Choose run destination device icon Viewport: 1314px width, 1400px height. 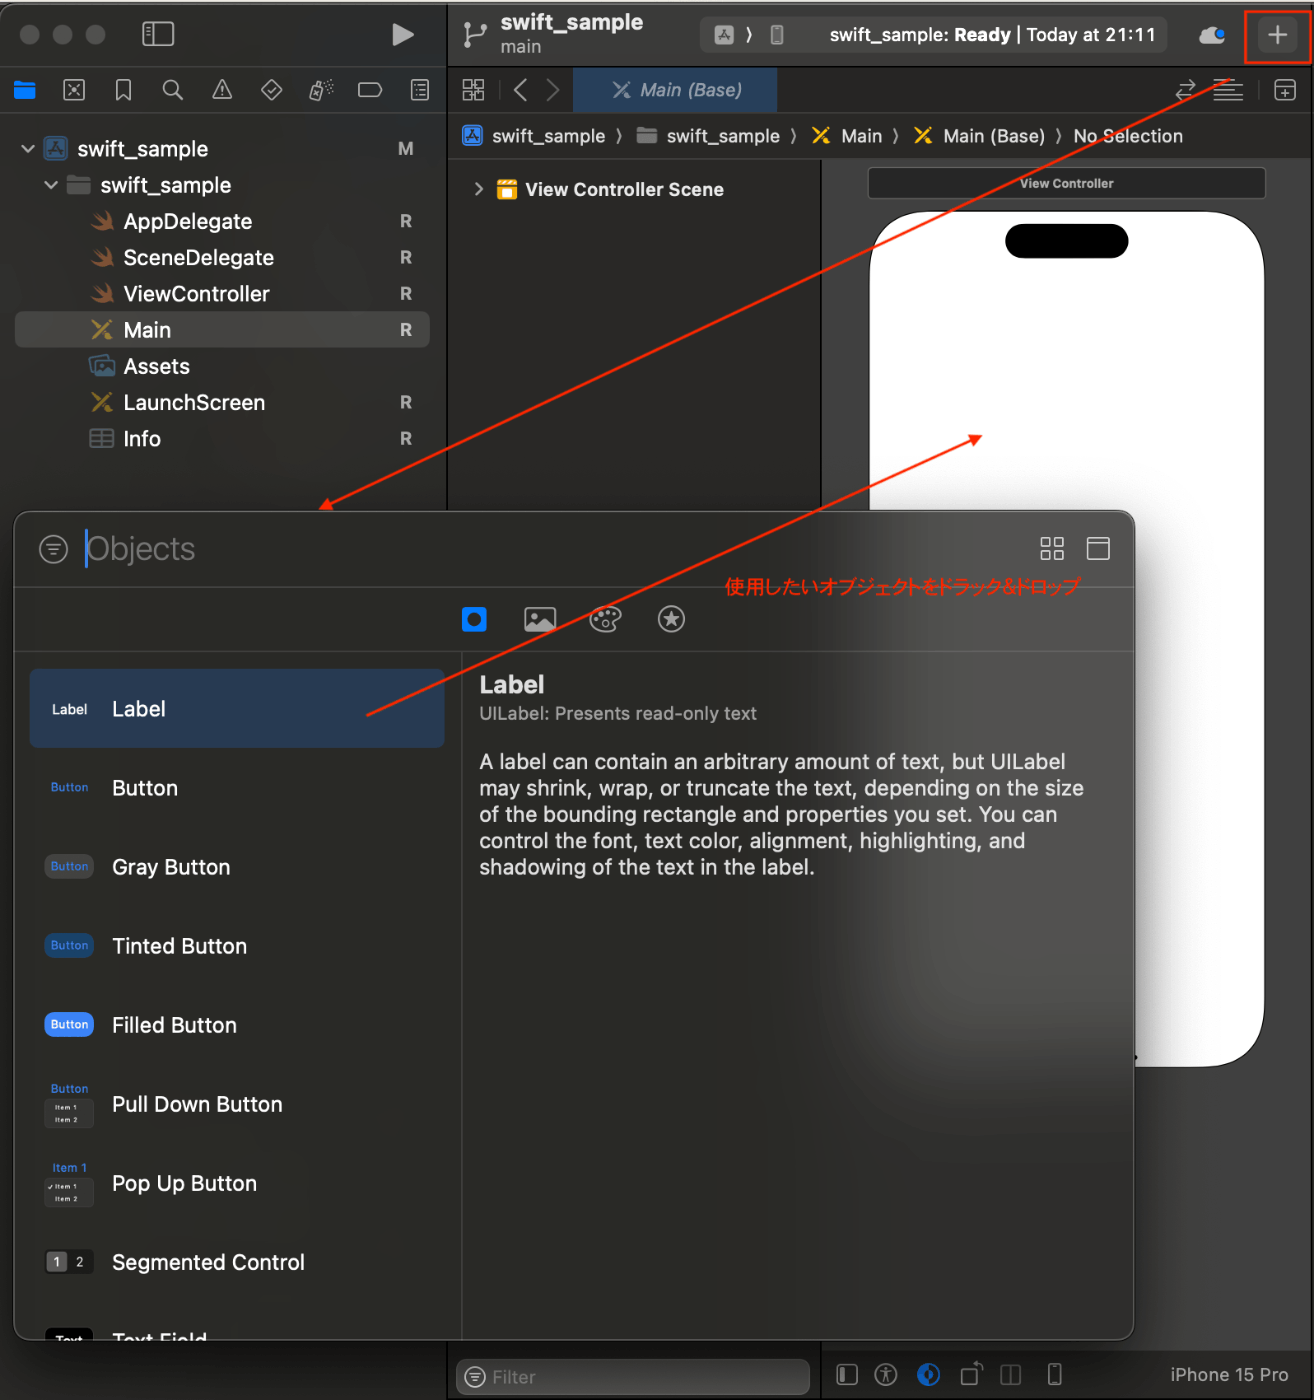pyautogui.click(x=777, y=35)
